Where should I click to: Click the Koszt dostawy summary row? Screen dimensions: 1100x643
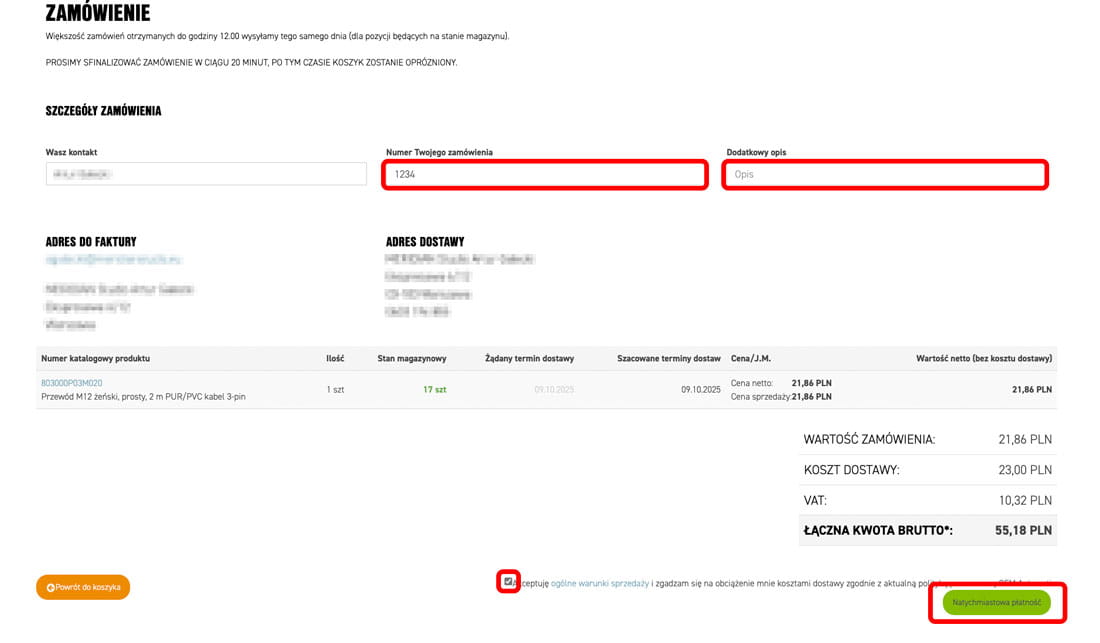pos(927,470)
